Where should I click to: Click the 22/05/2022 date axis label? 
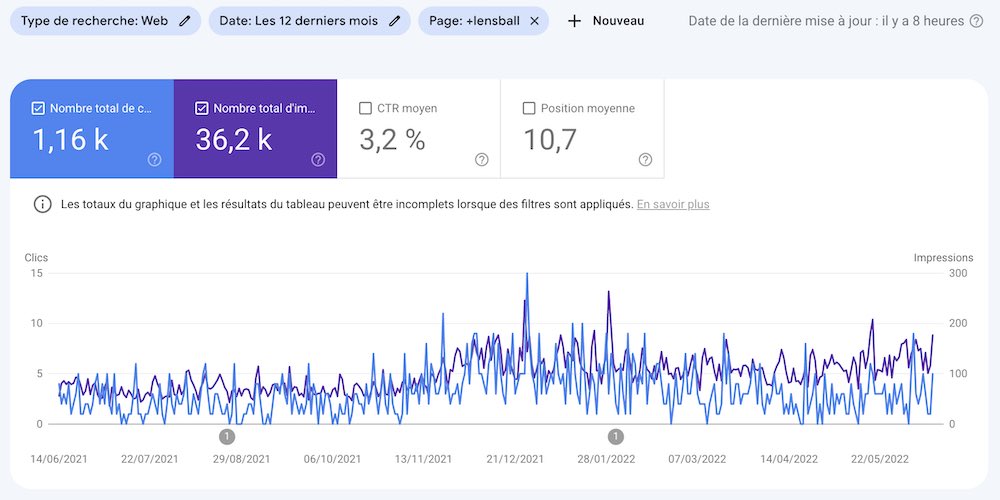pos(880,459)
